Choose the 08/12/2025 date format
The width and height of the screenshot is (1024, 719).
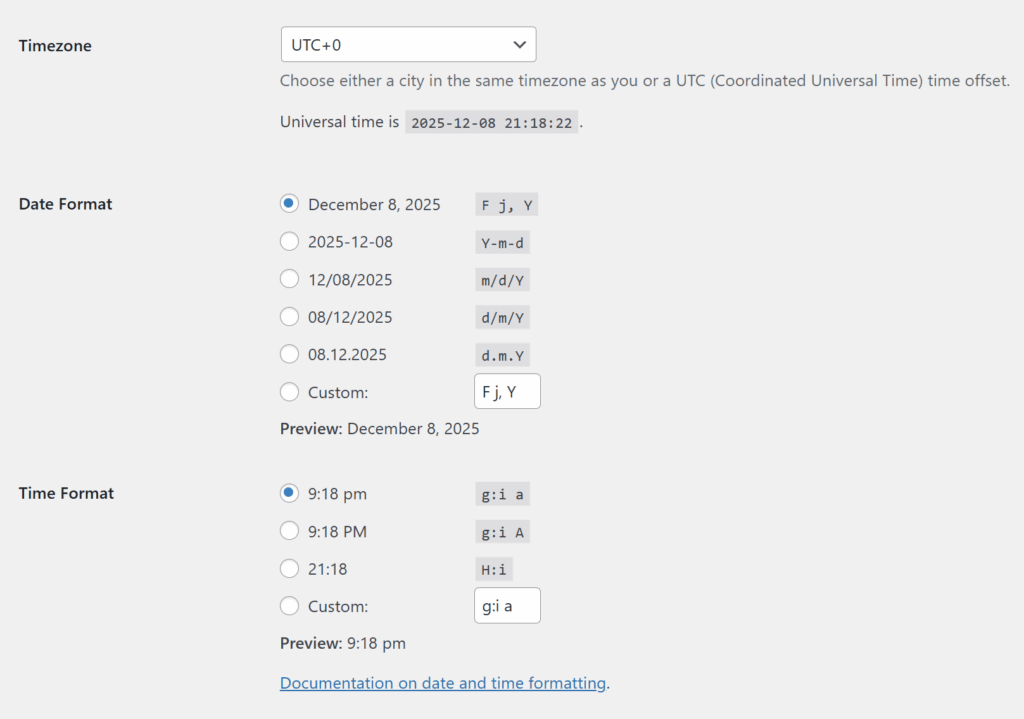pyautogui.click(x=289, y=316)
